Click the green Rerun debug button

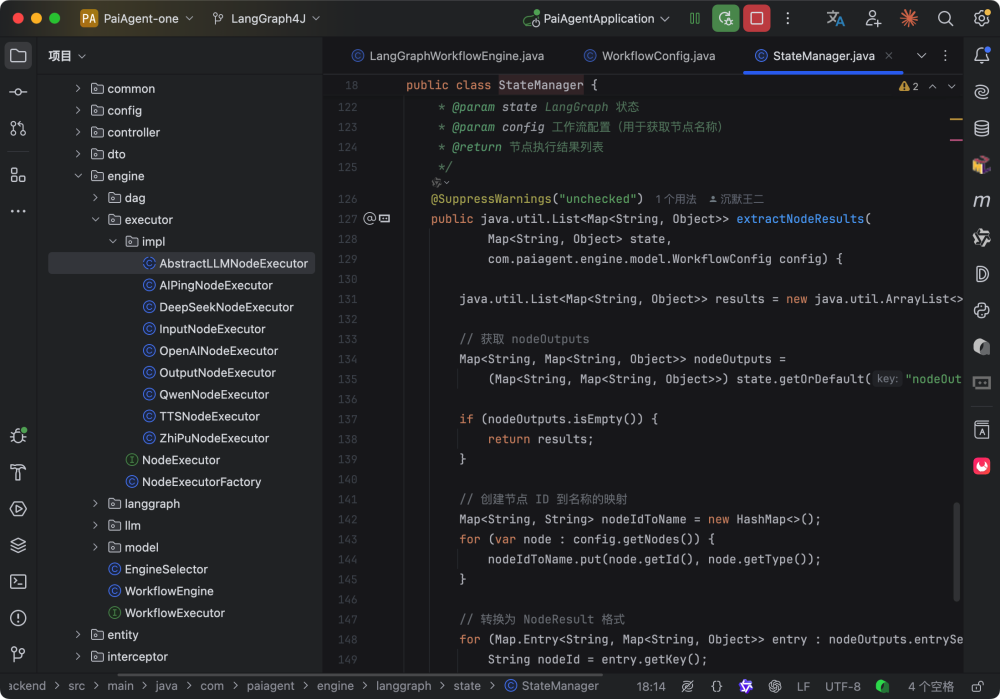tap(726, 18)
